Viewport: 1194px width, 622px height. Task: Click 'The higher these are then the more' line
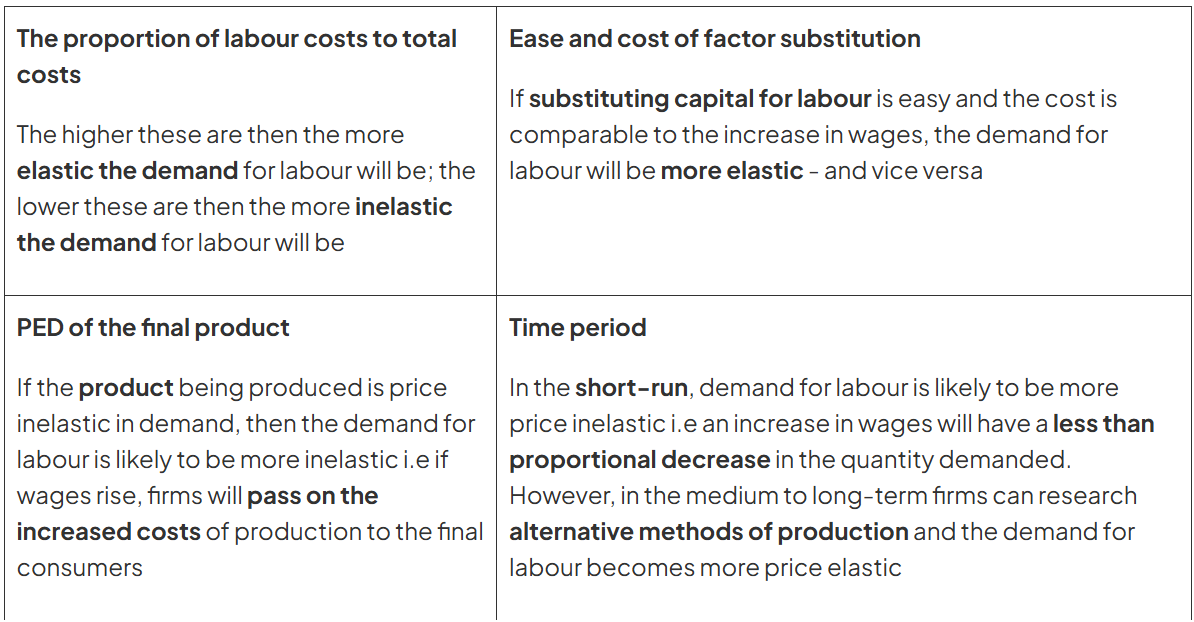click(x=210, y=135)
